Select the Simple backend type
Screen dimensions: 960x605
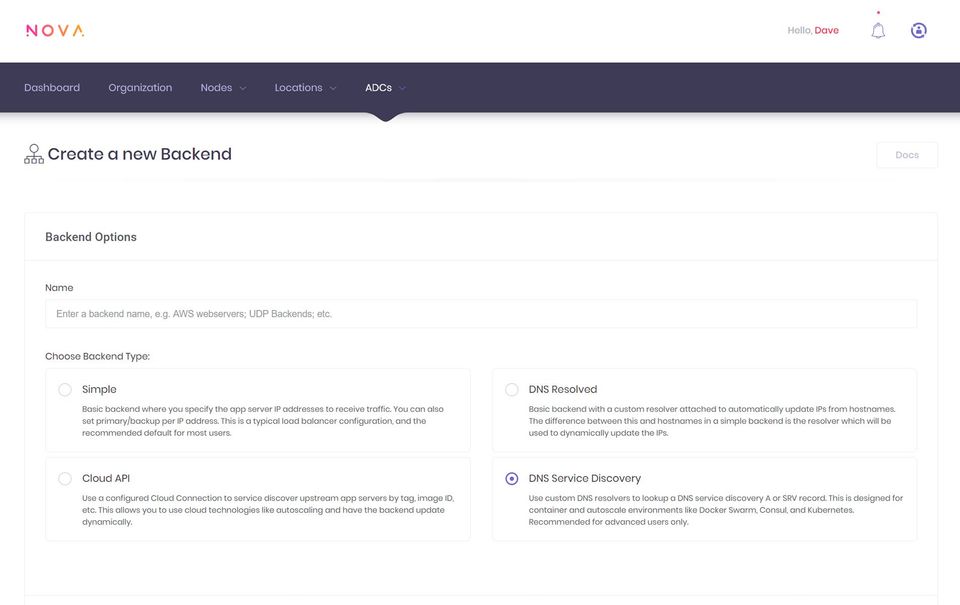[x=65, y=390]
